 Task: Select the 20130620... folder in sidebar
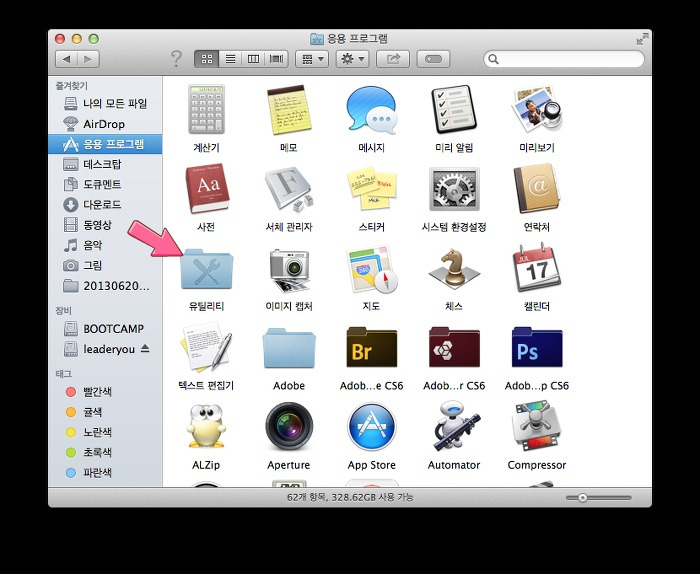105,286
